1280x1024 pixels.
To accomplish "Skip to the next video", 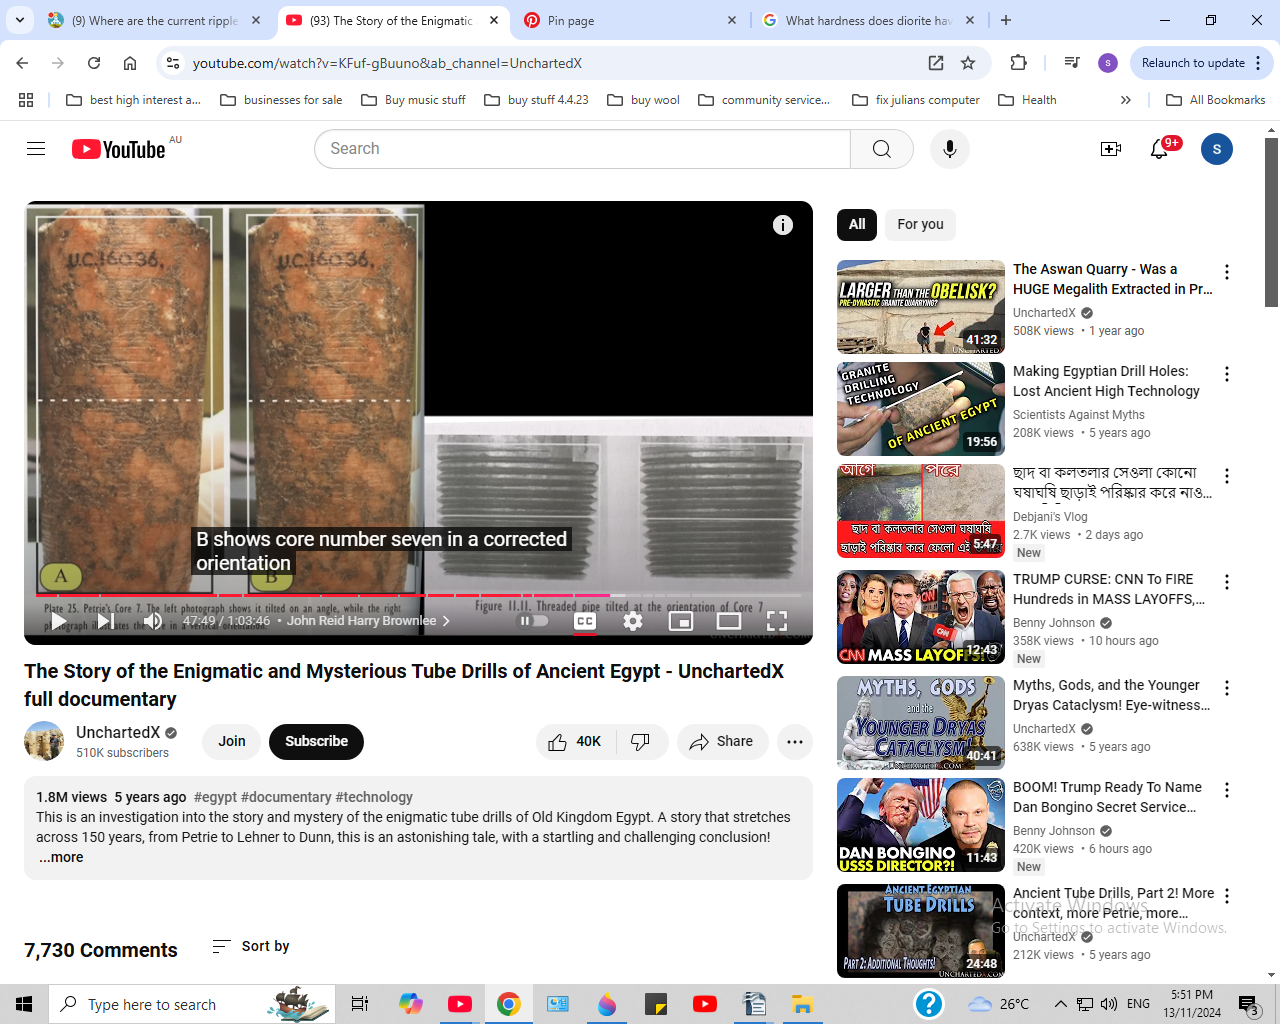I will 105,621.
